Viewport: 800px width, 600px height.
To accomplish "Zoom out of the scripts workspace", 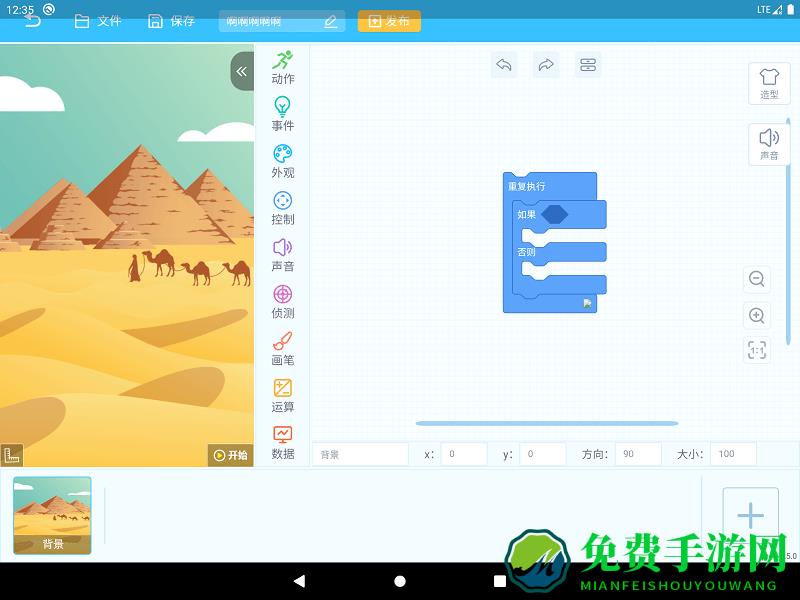I will (x=757, y=280).
